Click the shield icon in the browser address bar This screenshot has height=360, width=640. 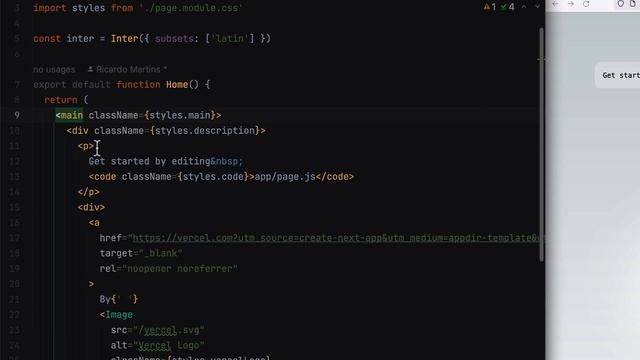620,4
